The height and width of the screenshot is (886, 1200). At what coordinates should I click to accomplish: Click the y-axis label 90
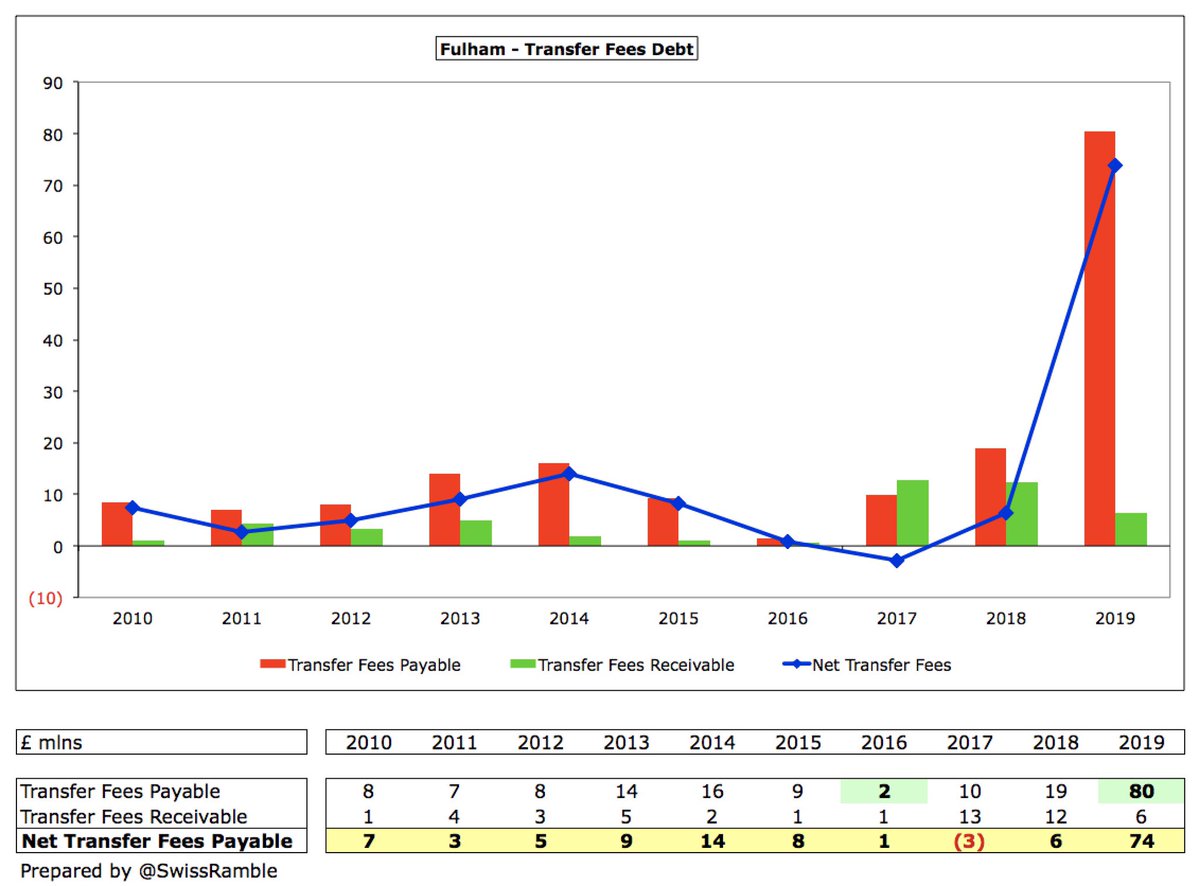point(53,83)
